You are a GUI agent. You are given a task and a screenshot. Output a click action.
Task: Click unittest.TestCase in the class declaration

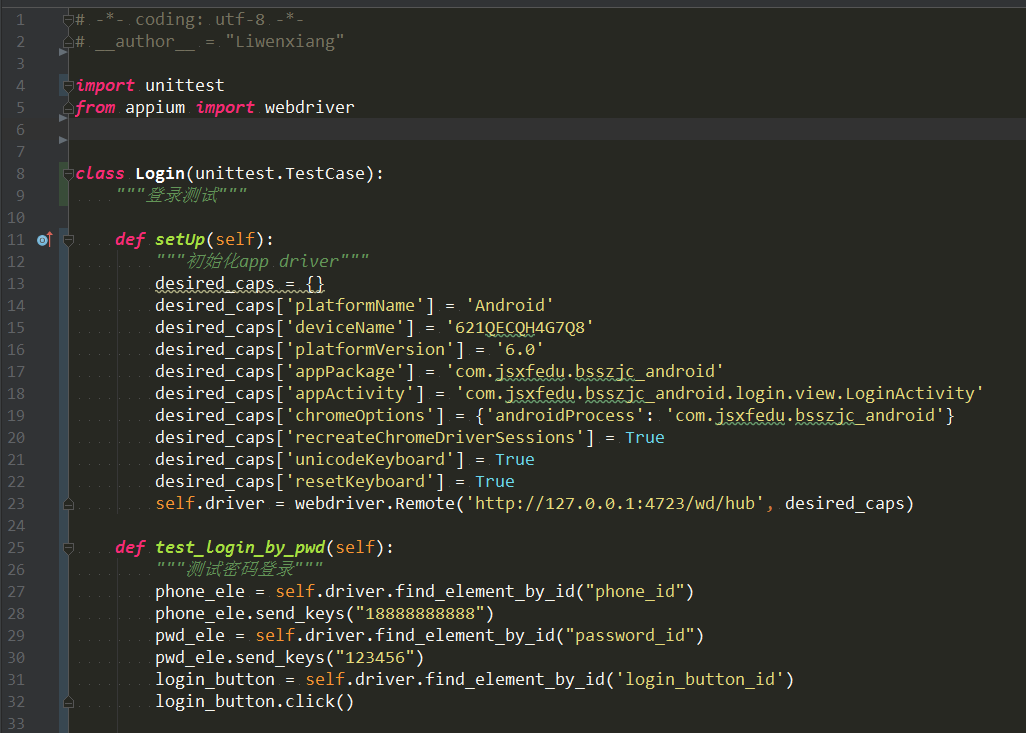[x=279, y=173]
